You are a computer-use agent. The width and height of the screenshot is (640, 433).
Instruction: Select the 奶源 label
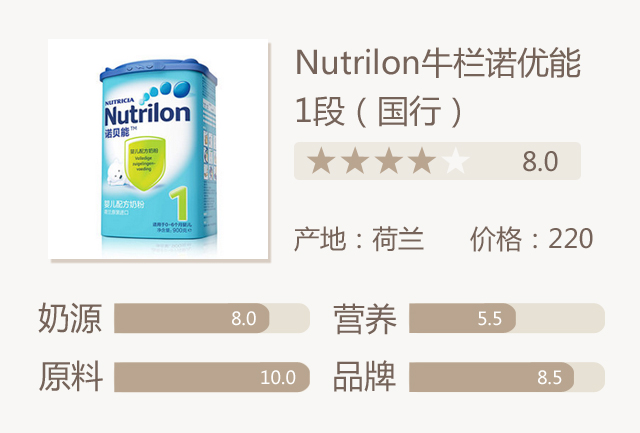point(70,318)
